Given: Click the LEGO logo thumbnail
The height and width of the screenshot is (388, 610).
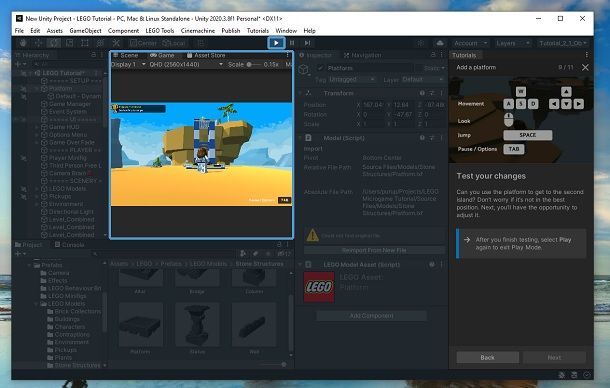Looking at the screenshot, I should tap(319, 287).
